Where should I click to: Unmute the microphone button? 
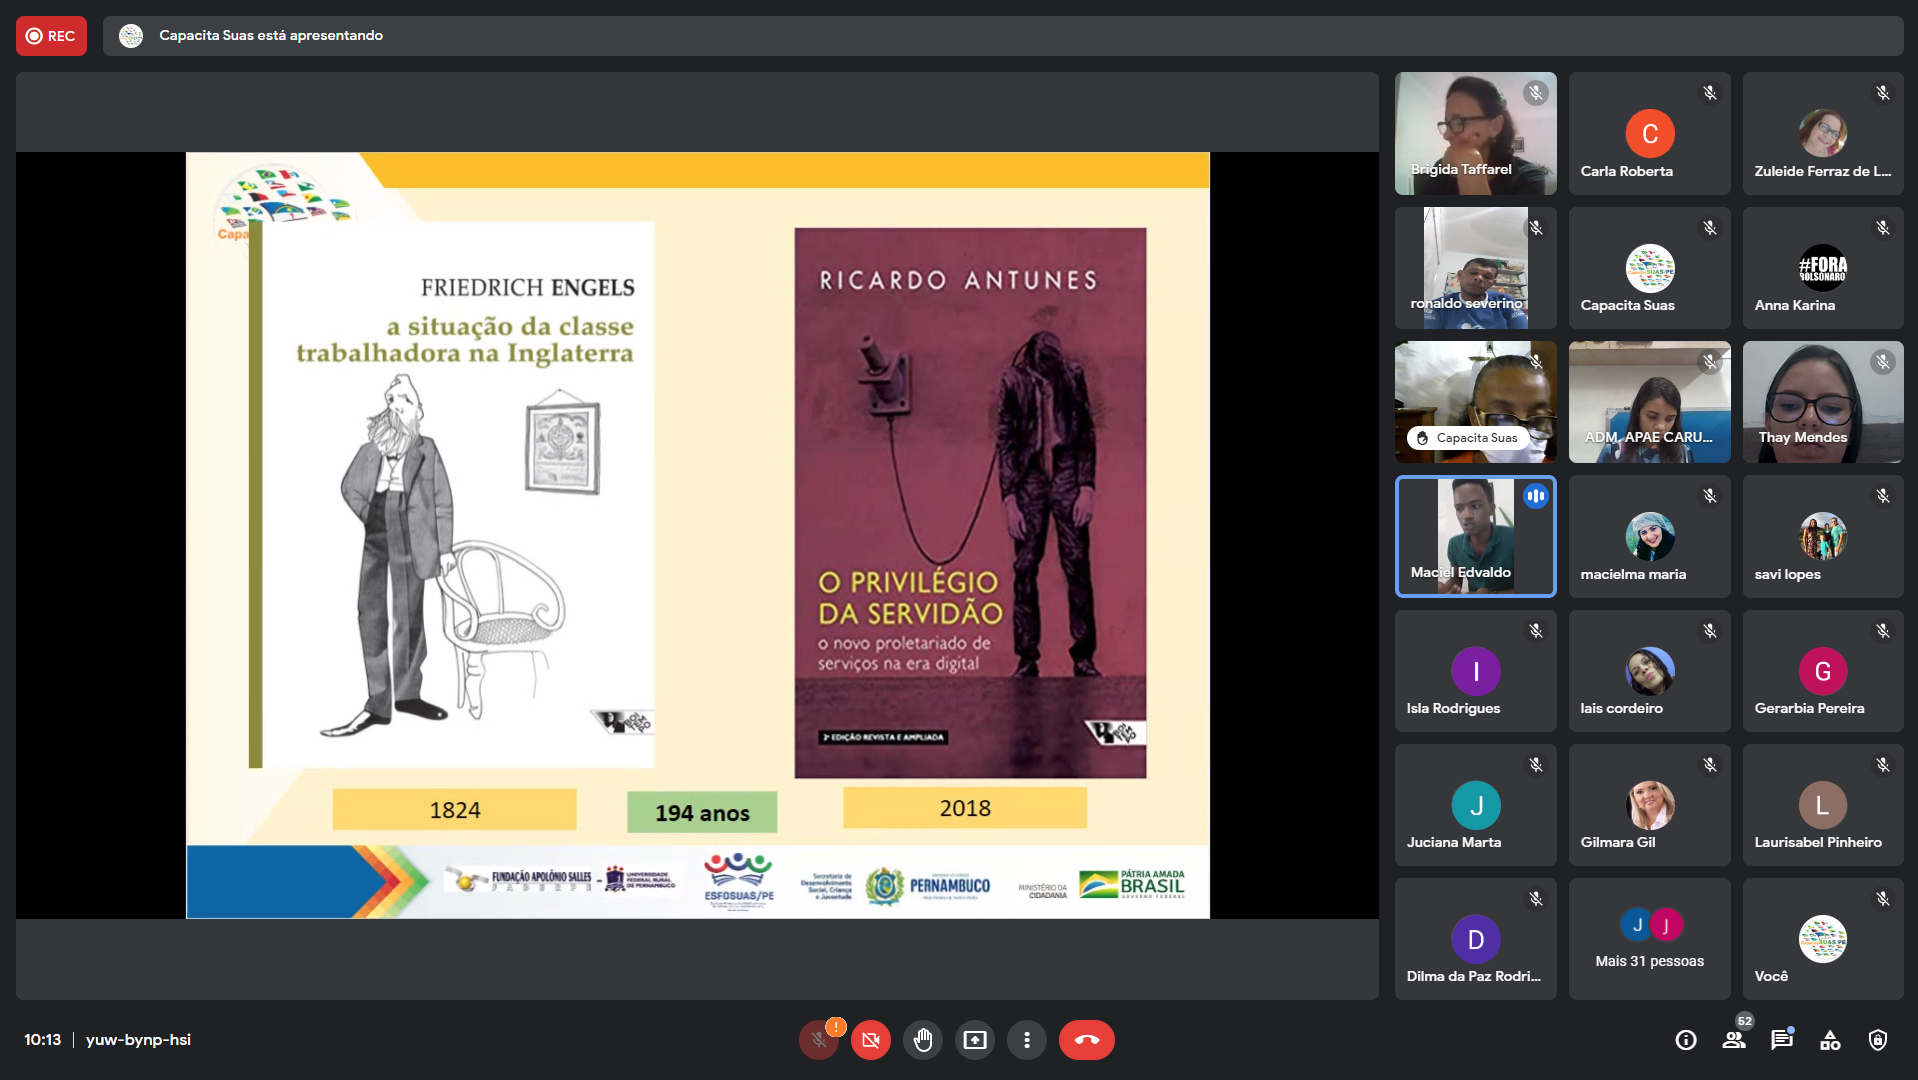818,1040
